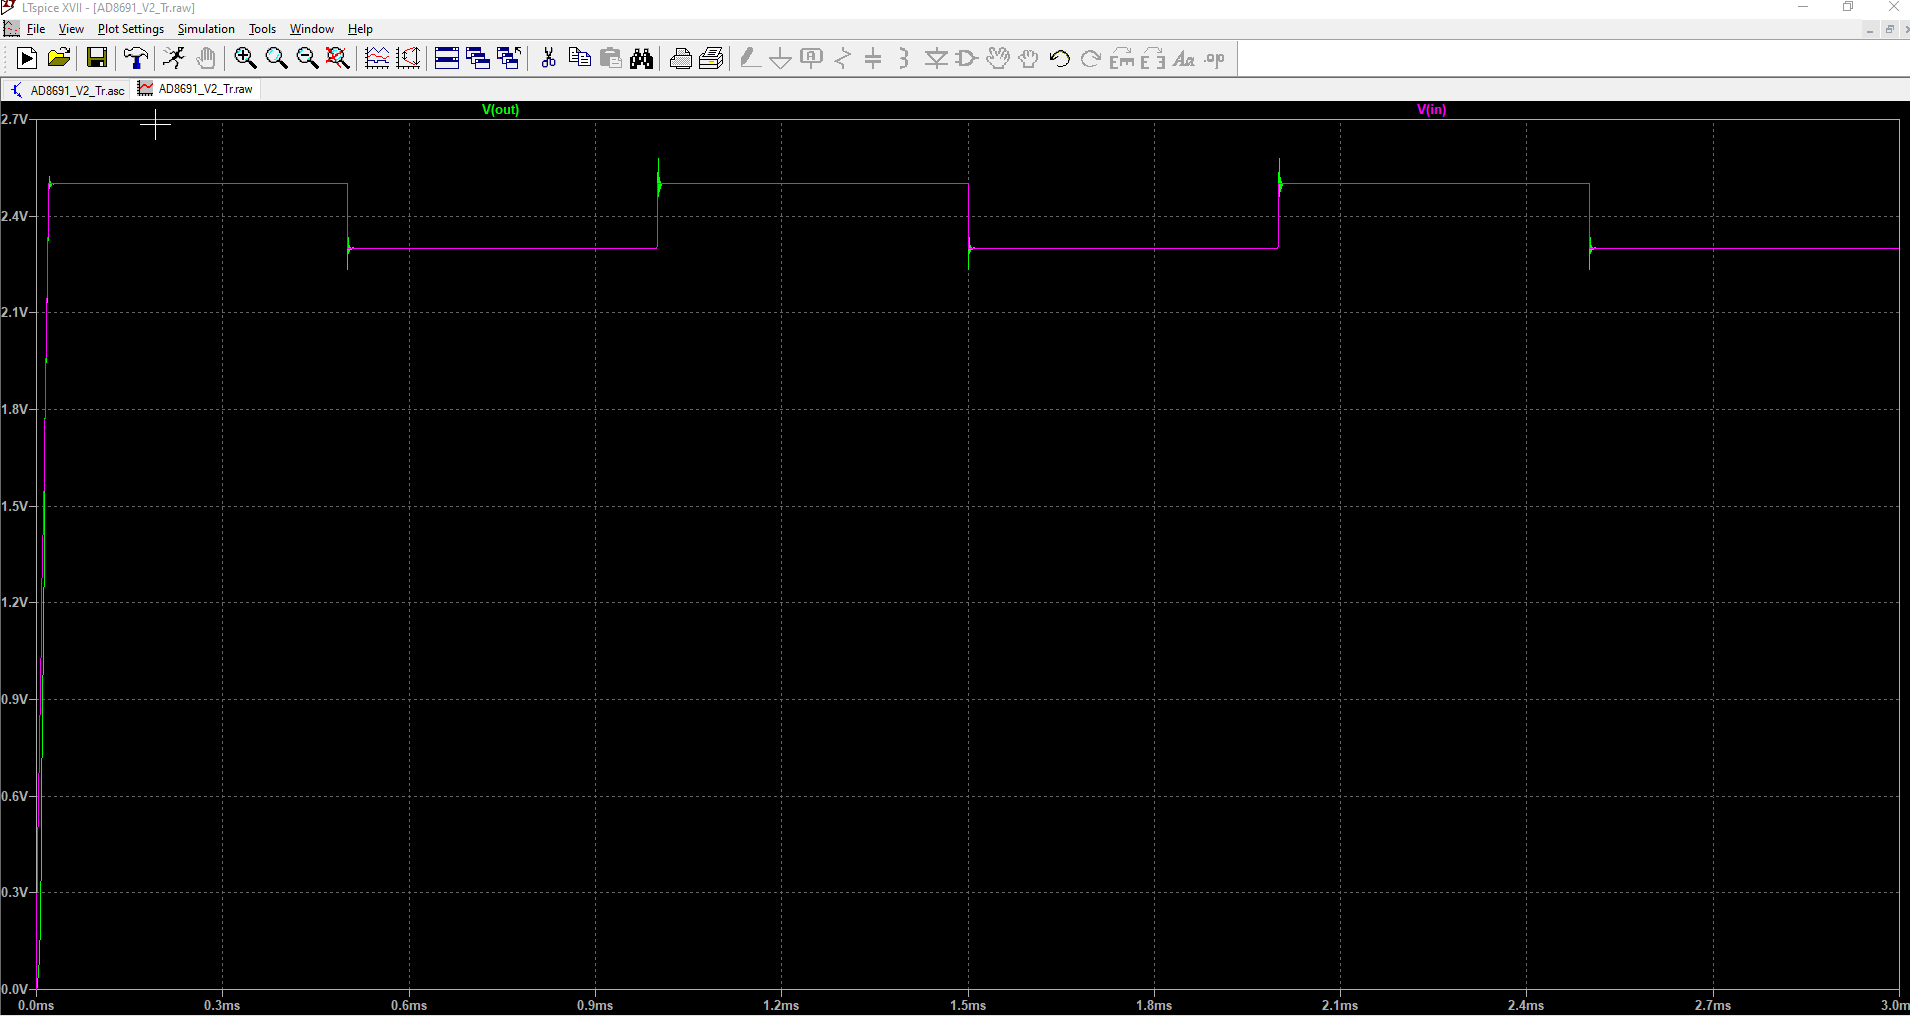Screen dimensions: 1910x1016
Task: Click the Close all windows icon
Action: click(x=509, y=58)
